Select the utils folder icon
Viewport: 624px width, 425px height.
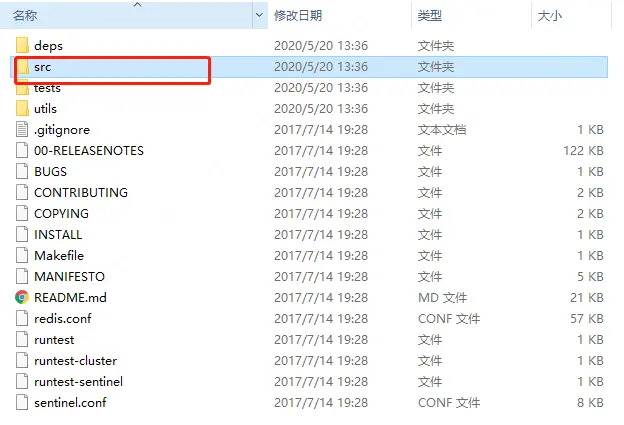click(x=22, y=108)
